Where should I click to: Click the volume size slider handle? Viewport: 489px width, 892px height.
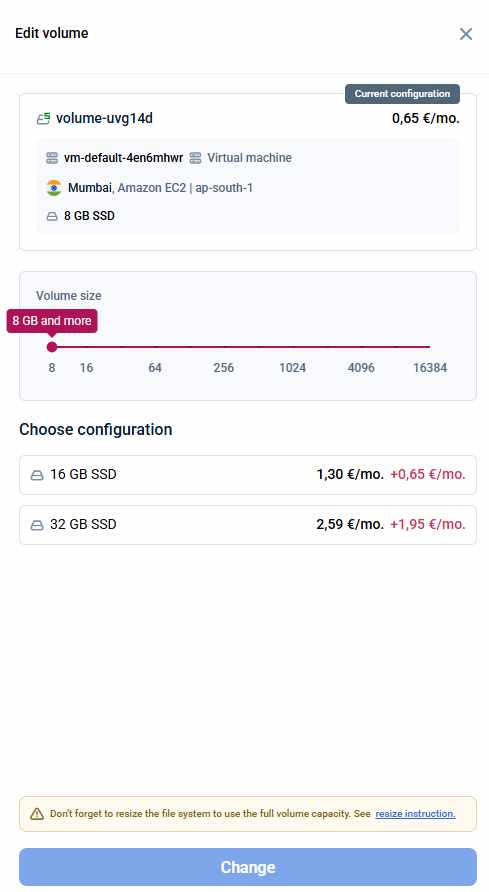pos(52,346)
